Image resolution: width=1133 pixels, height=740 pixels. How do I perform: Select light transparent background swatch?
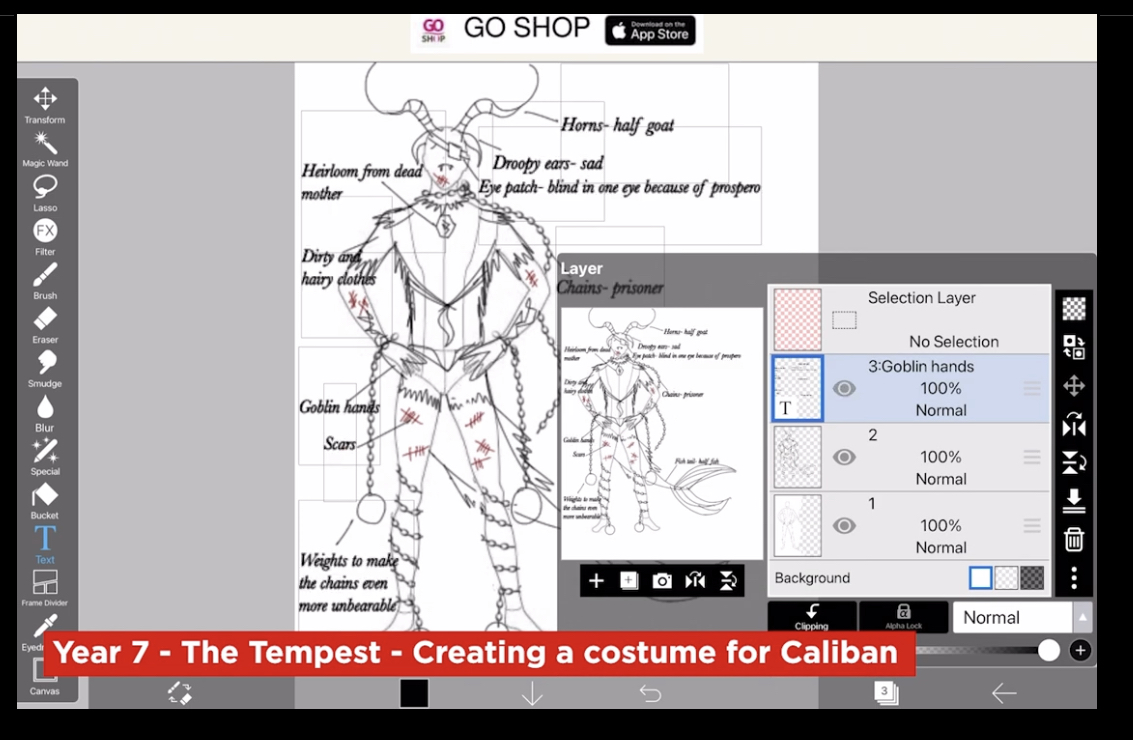click(1007, 578)
